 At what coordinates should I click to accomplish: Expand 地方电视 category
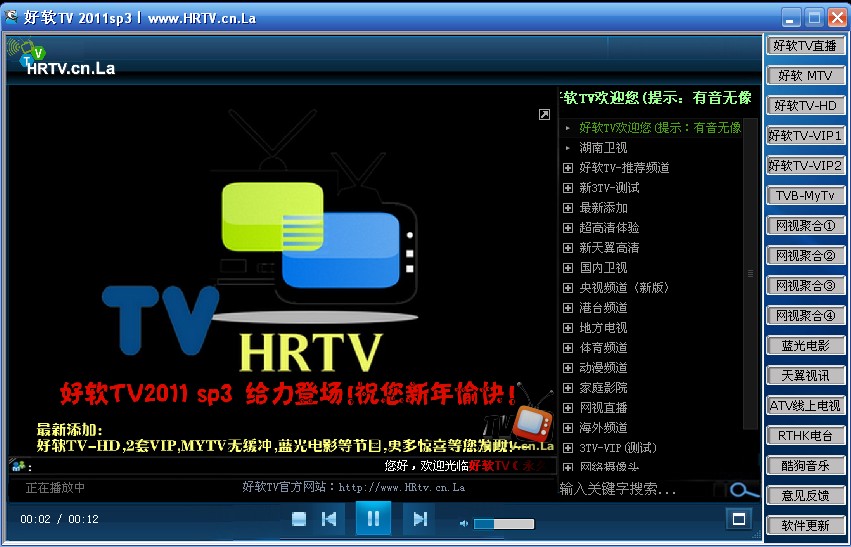click(568, 328)
